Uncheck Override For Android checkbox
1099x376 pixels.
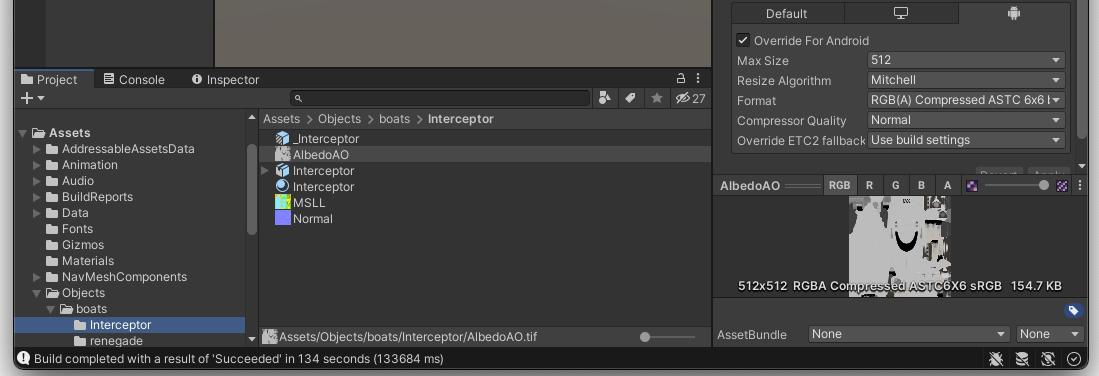click(x=743, y=40)
